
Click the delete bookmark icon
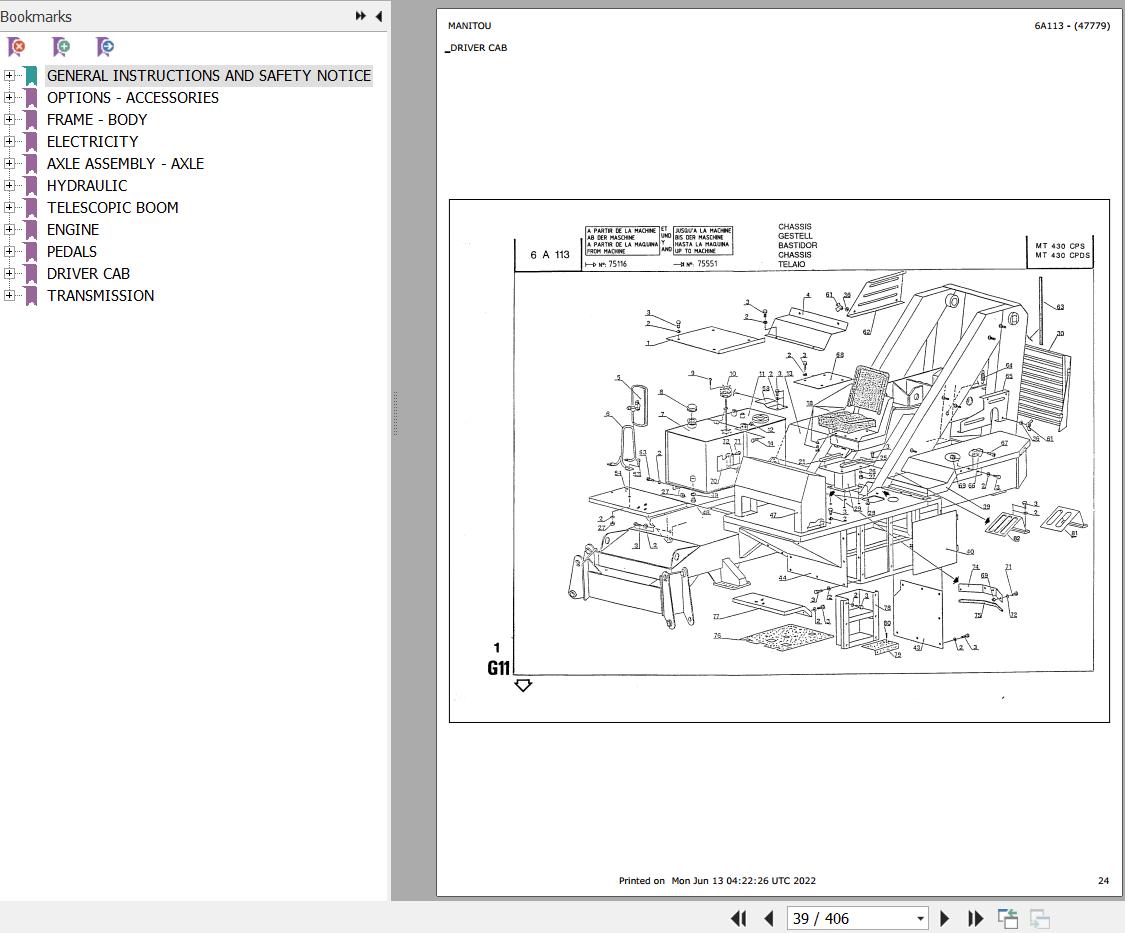pos(17,47)
